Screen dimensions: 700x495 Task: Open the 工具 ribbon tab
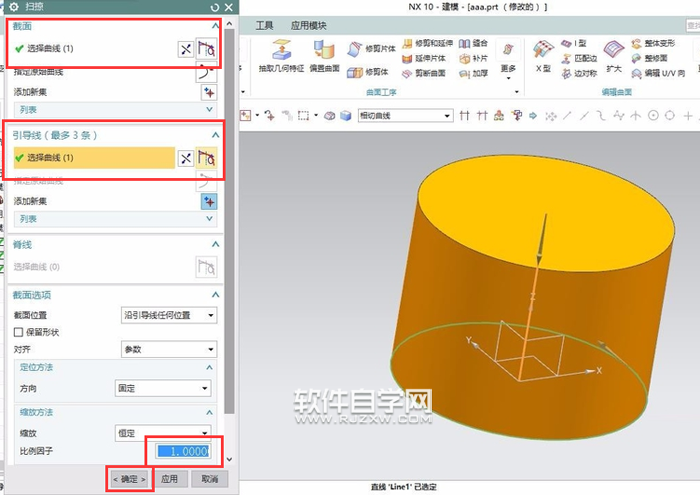click(264, 26)
